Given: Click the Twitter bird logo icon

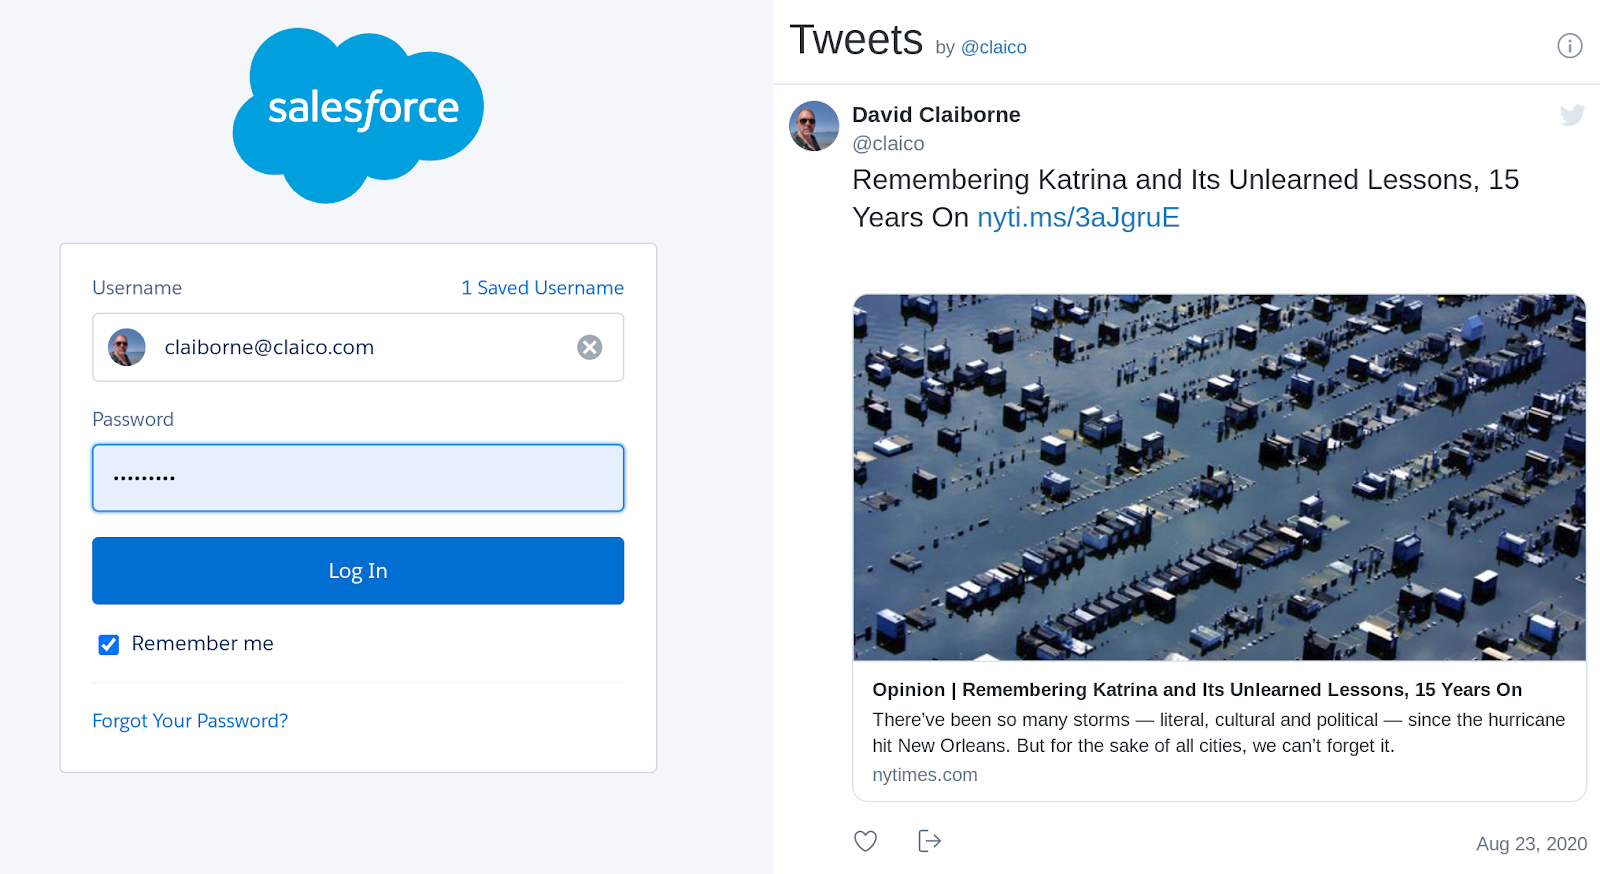Looking at the screenshot, I should (x=1572, y=115).
